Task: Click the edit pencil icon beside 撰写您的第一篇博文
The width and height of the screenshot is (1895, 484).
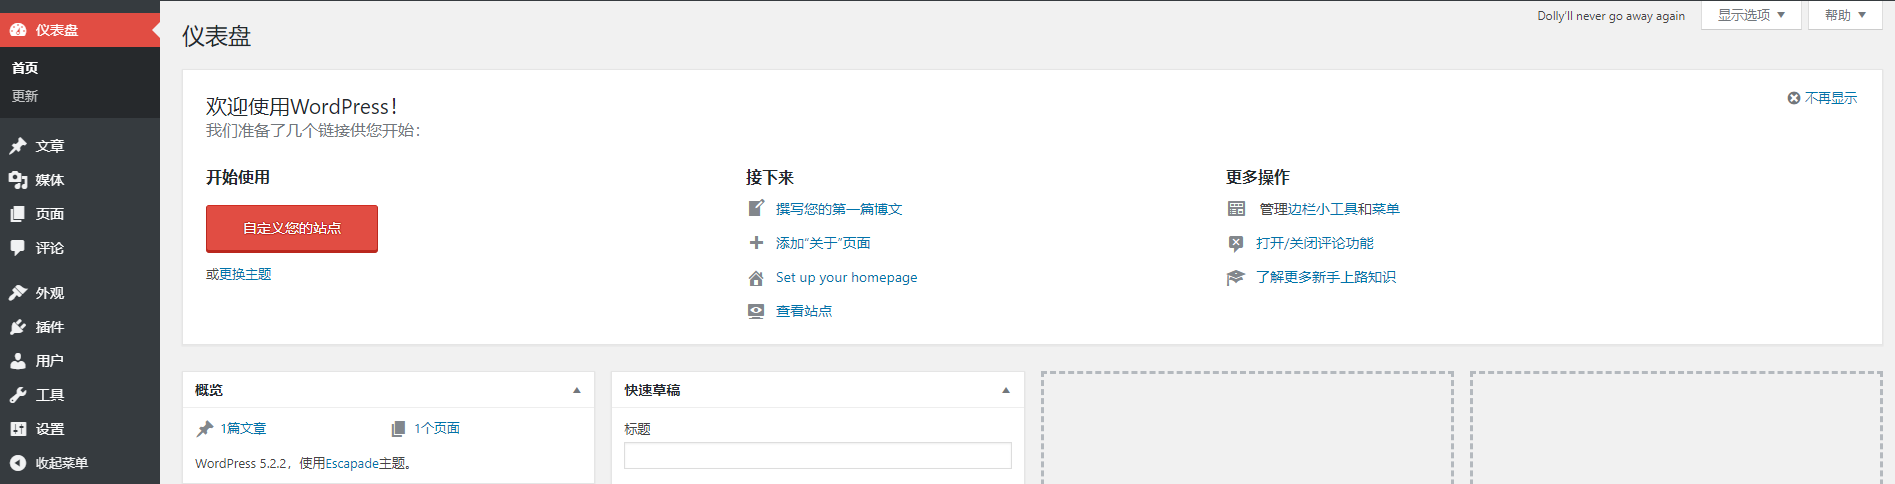Action: tap(756, 208)
